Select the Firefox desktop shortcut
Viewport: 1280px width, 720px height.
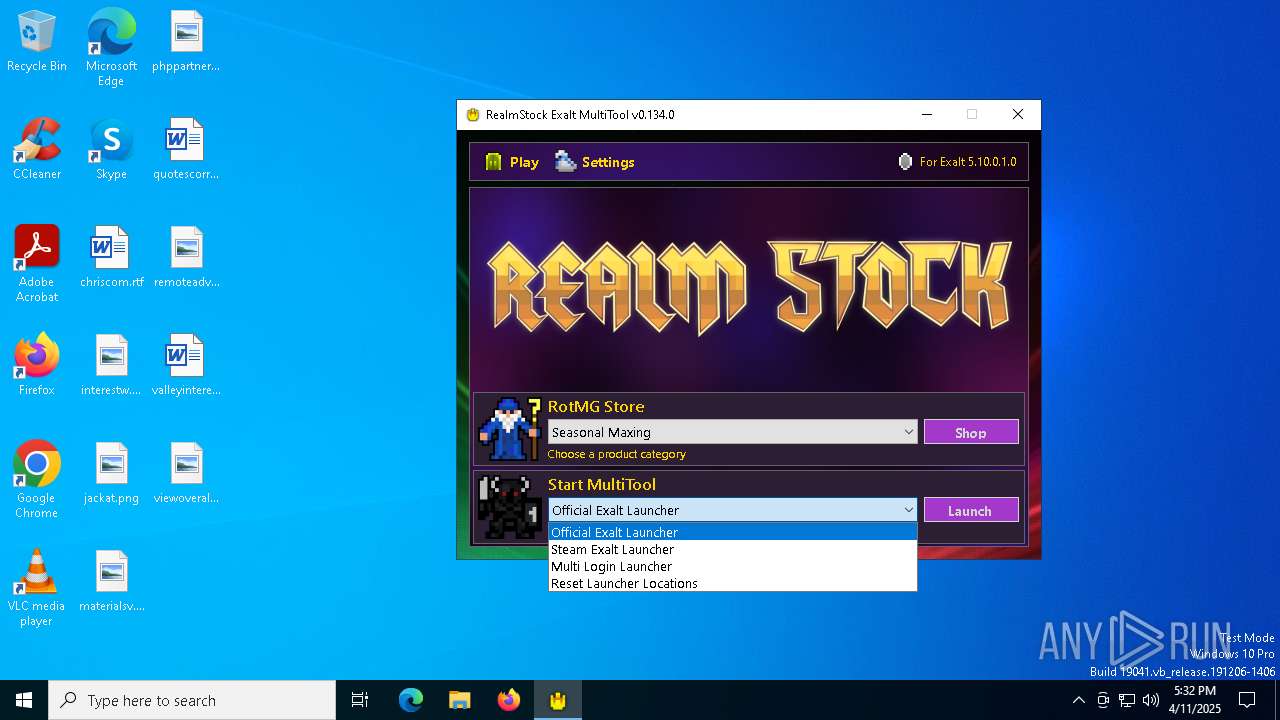click(x=37, y=365)
